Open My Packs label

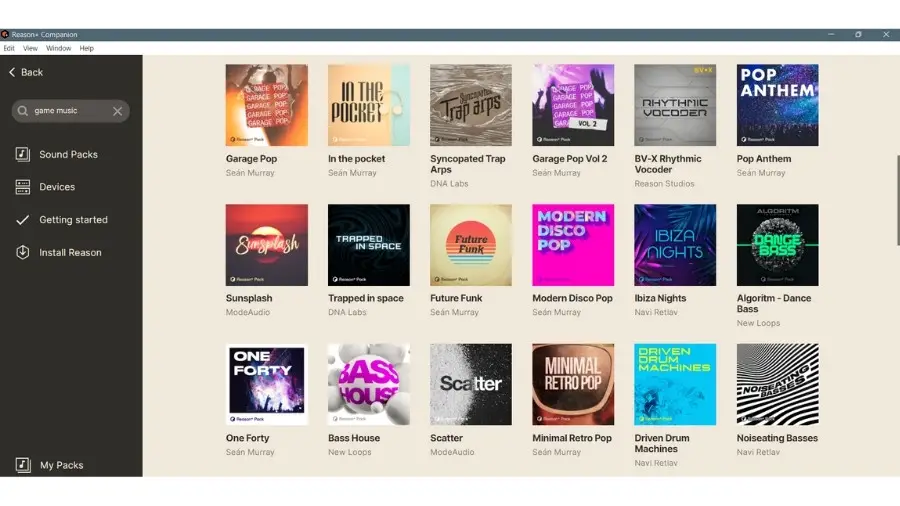pos(61,465)
